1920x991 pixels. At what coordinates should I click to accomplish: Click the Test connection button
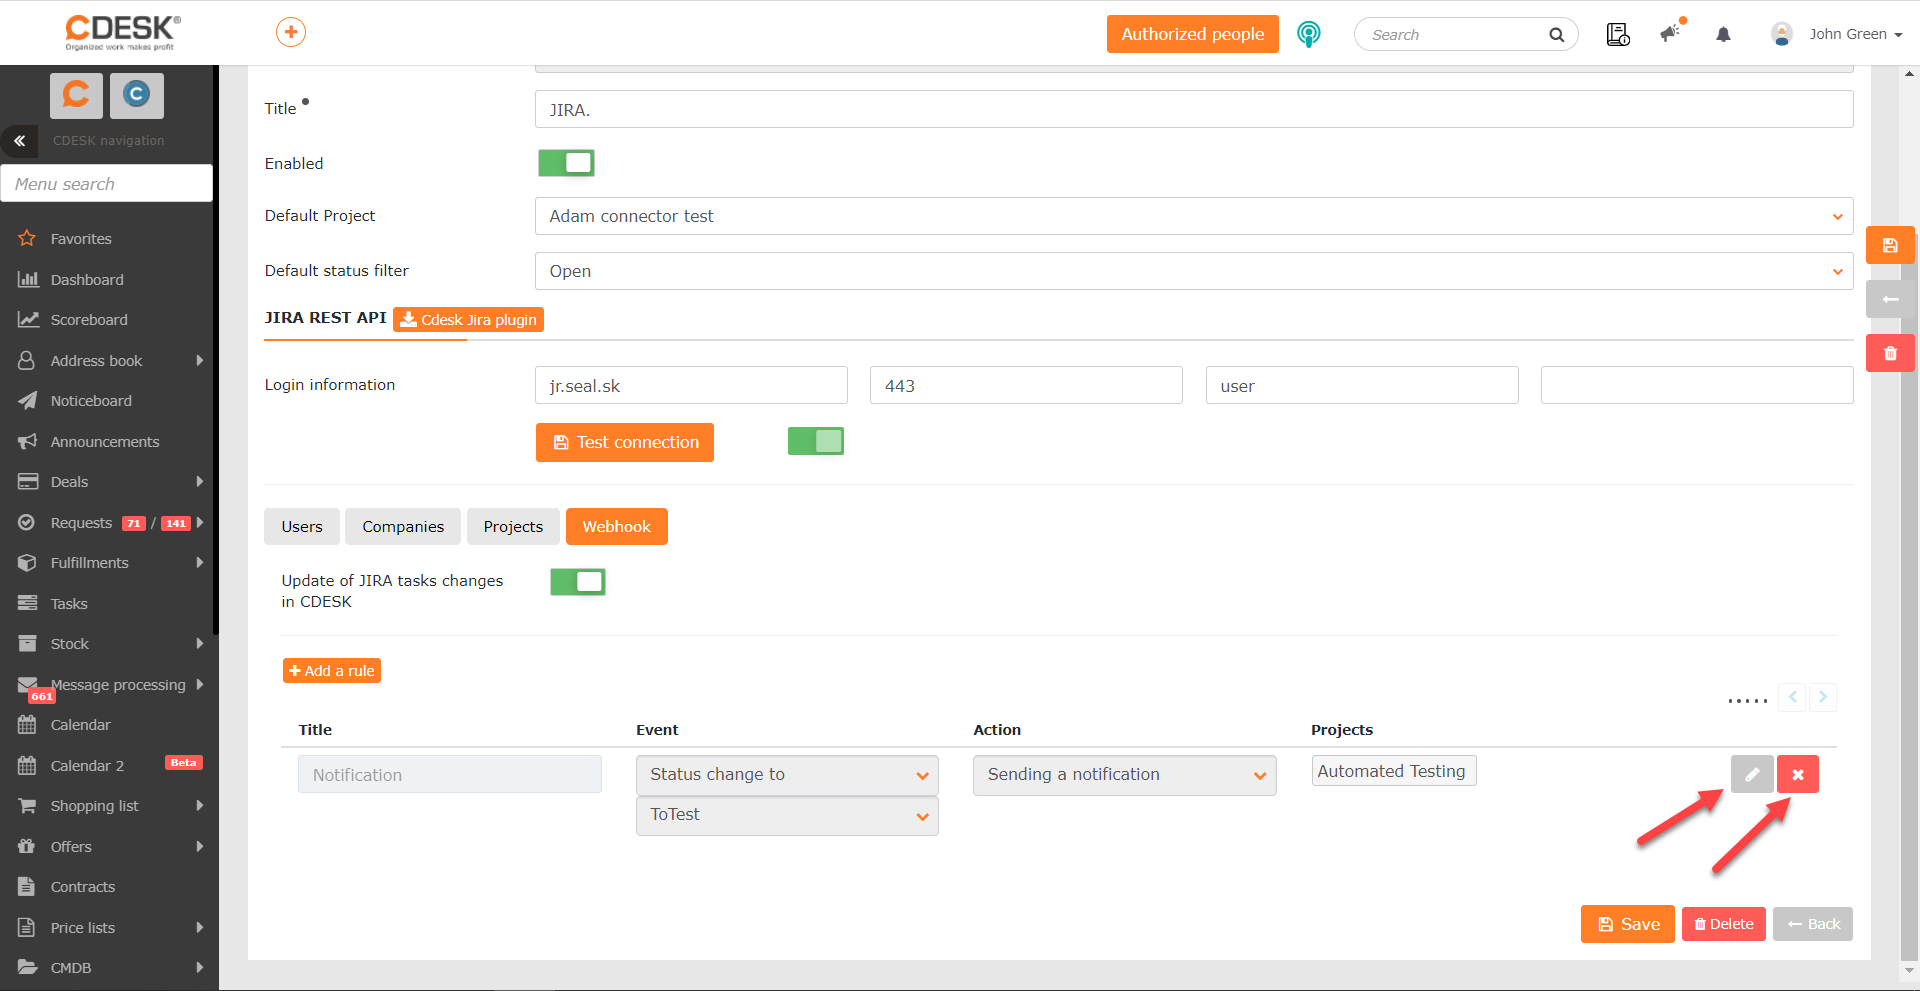pyautogui.click(x=625, y=442)
